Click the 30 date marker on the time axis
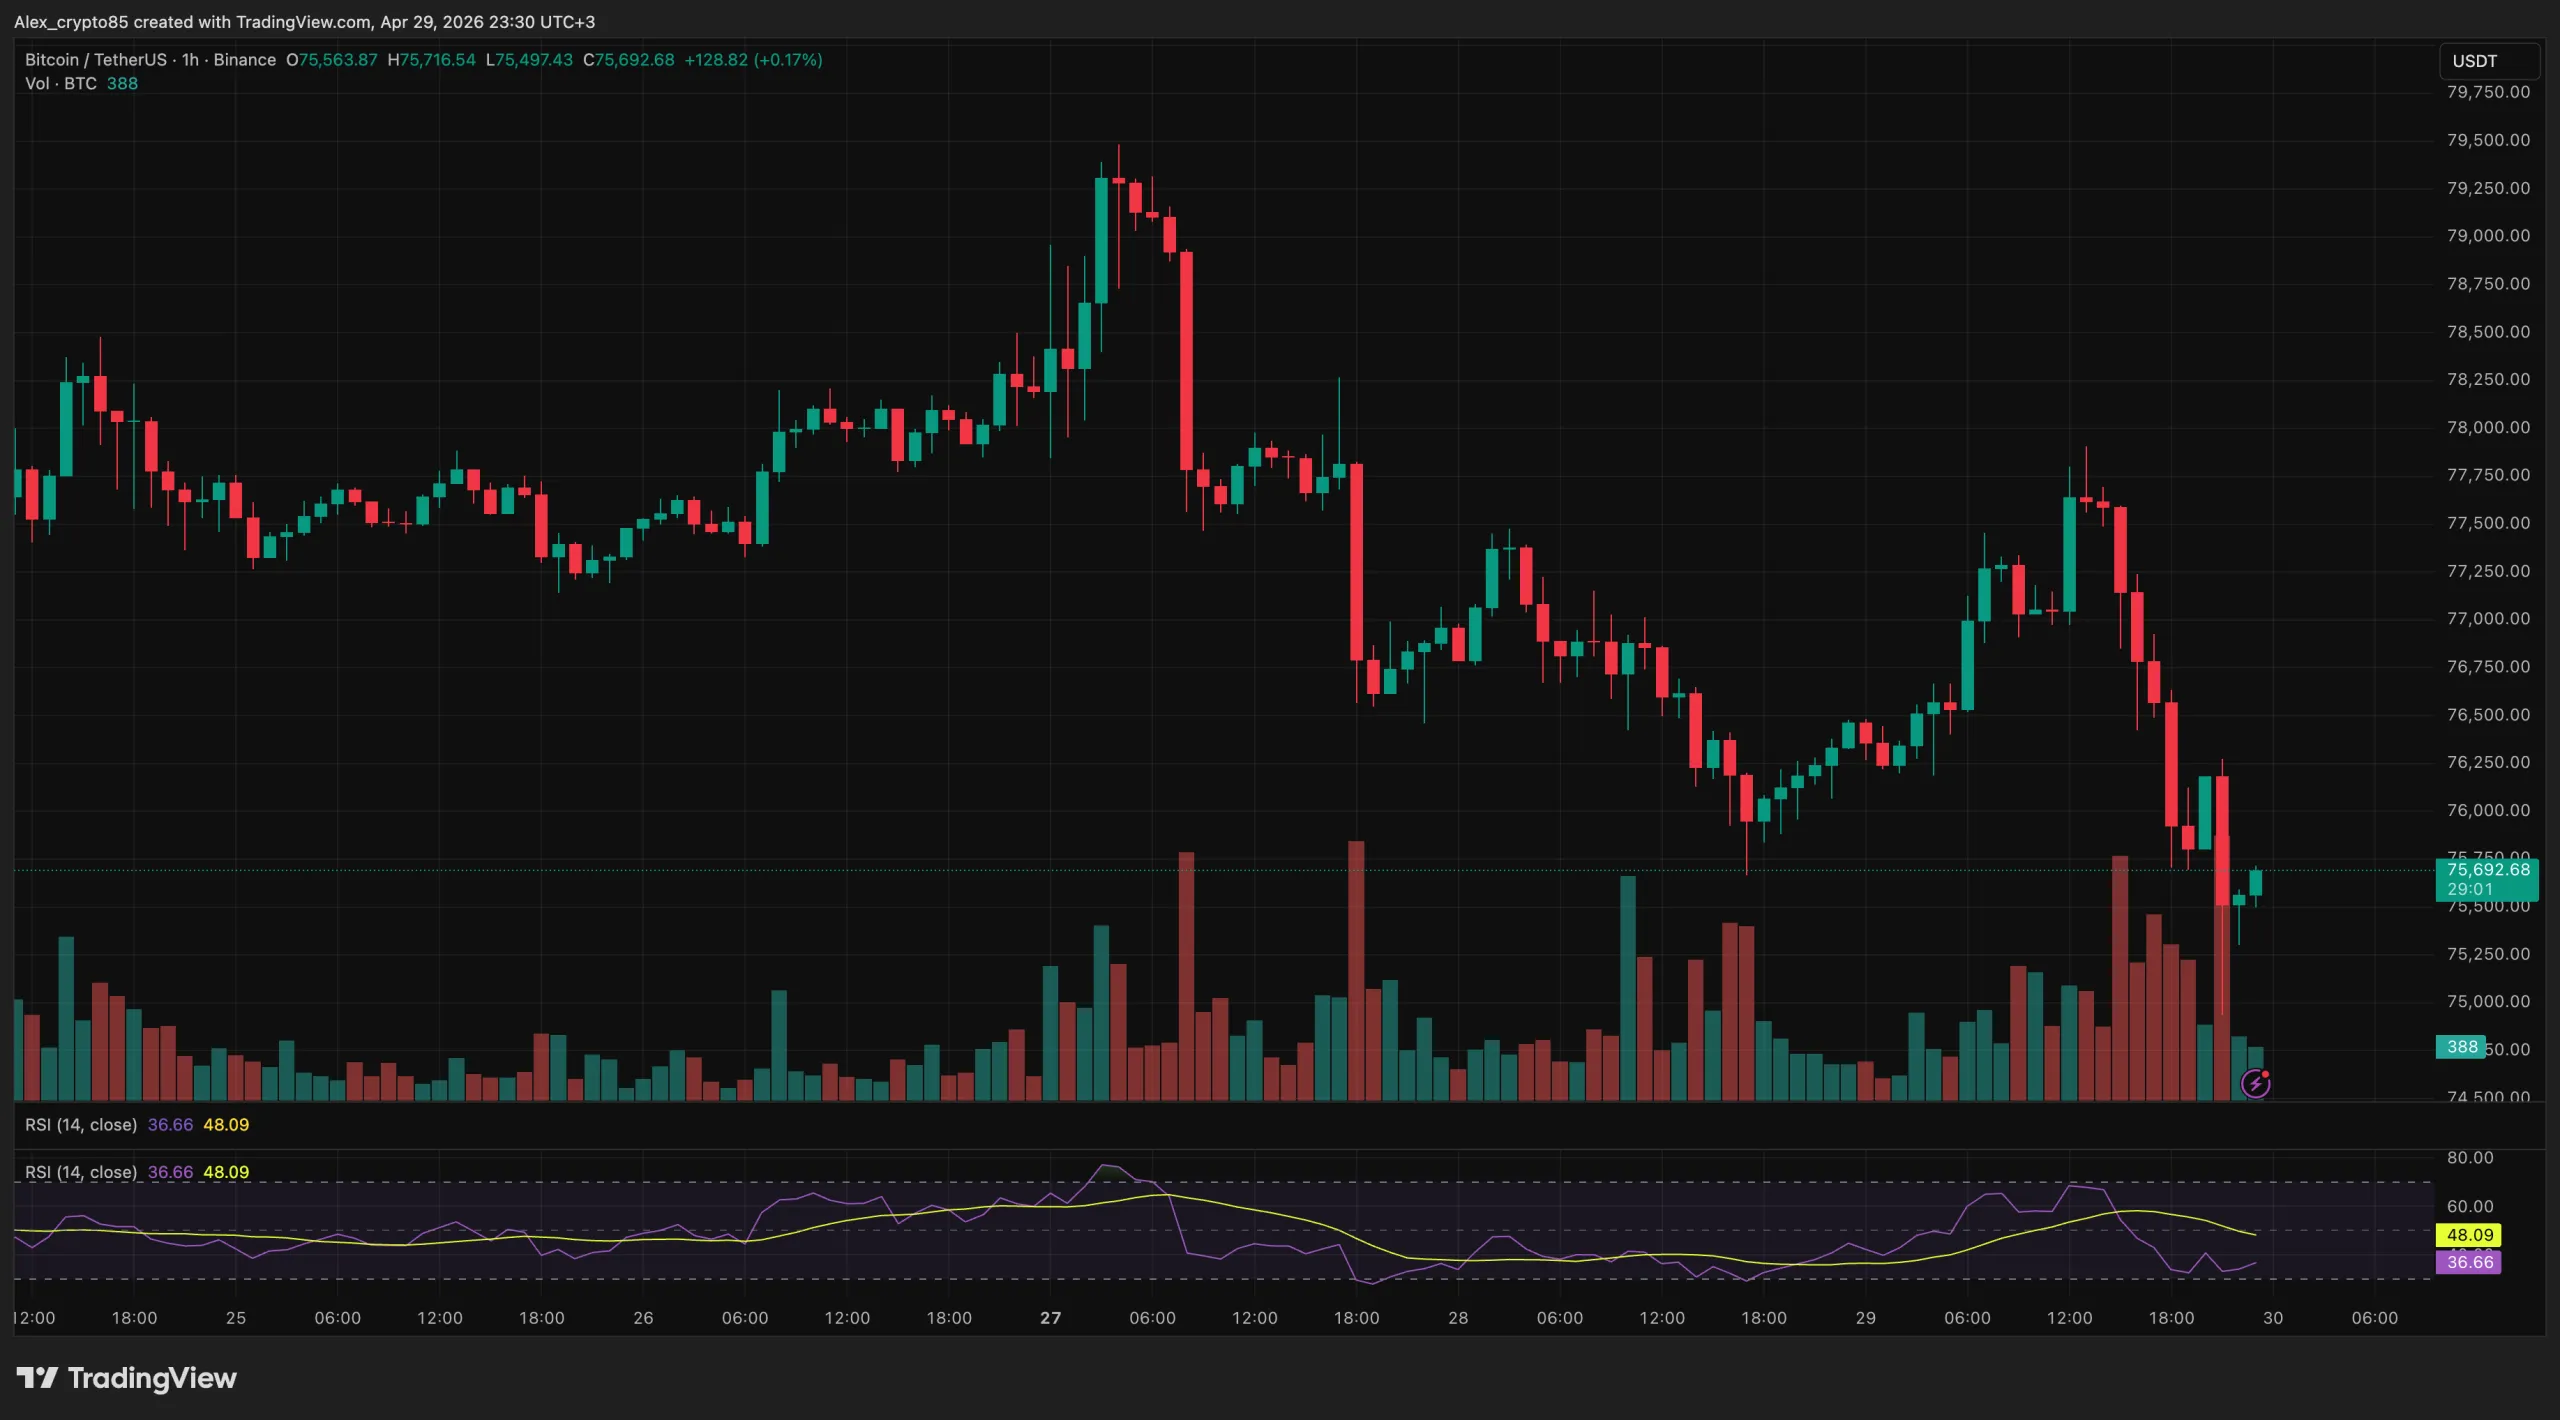 (2273, 1318)
